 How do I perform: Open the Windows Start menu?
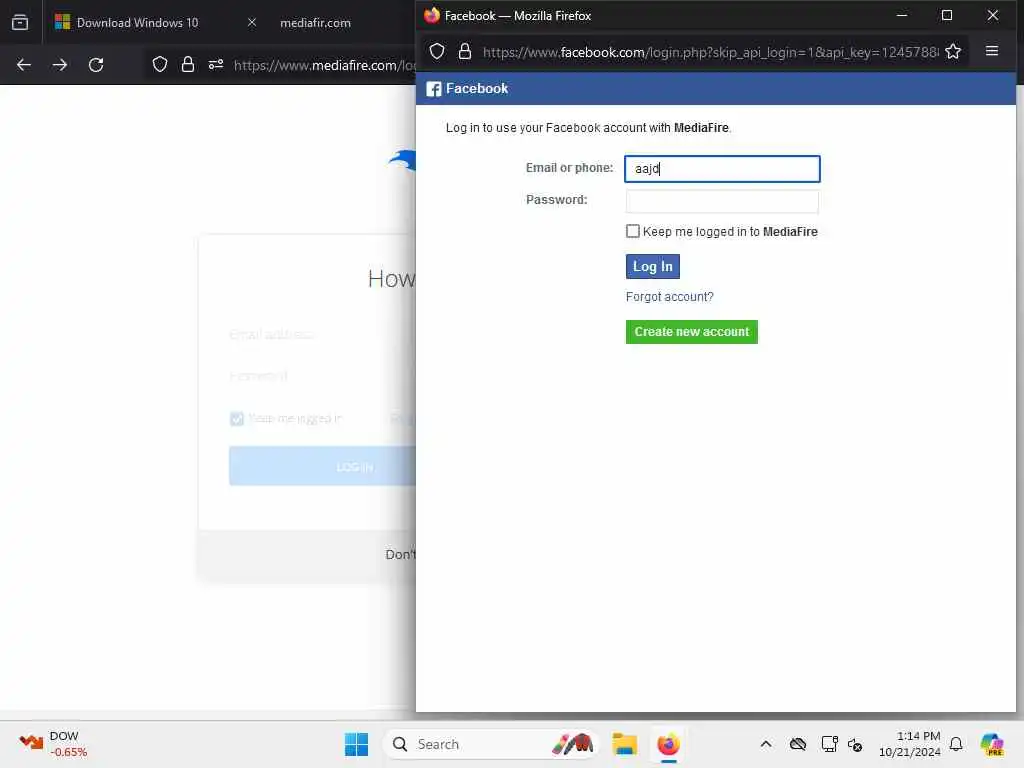pyautogui.click(x=356, y=744)
